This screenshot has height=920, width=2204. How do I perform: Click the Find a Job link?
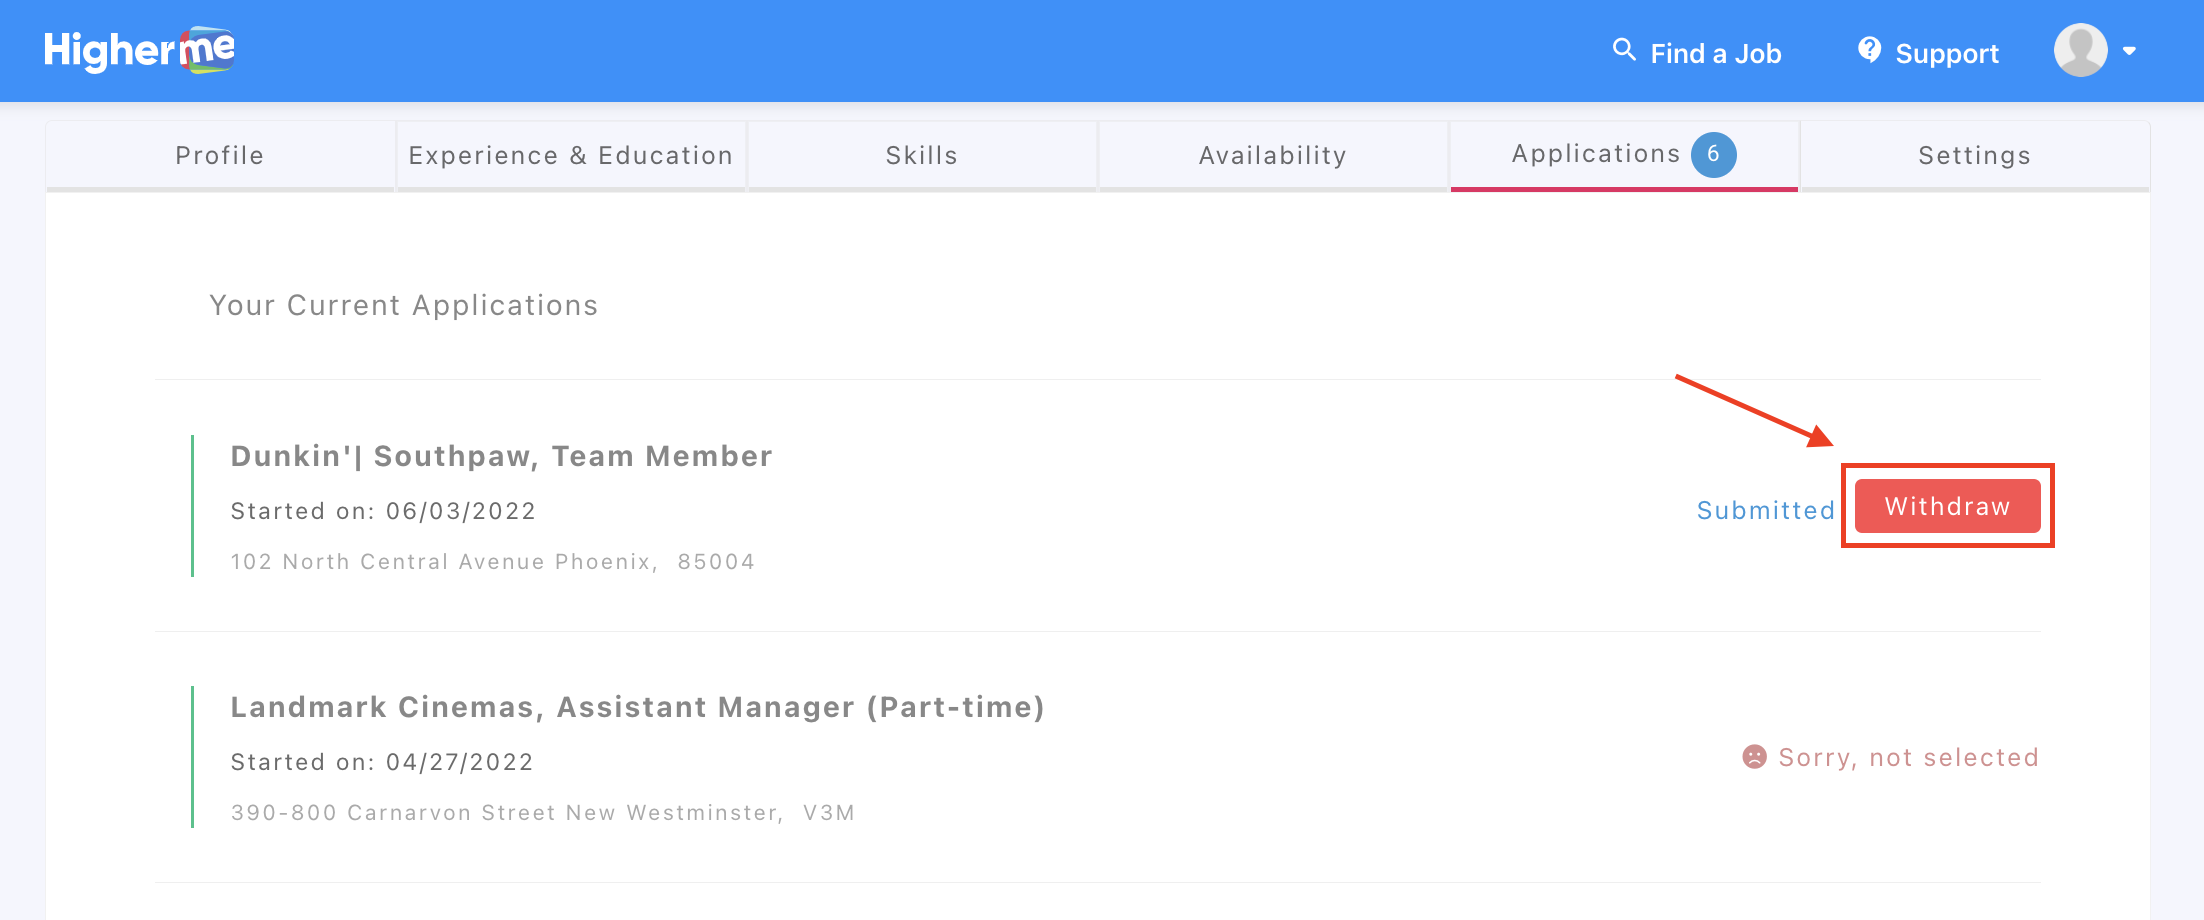click(1716, 54)
